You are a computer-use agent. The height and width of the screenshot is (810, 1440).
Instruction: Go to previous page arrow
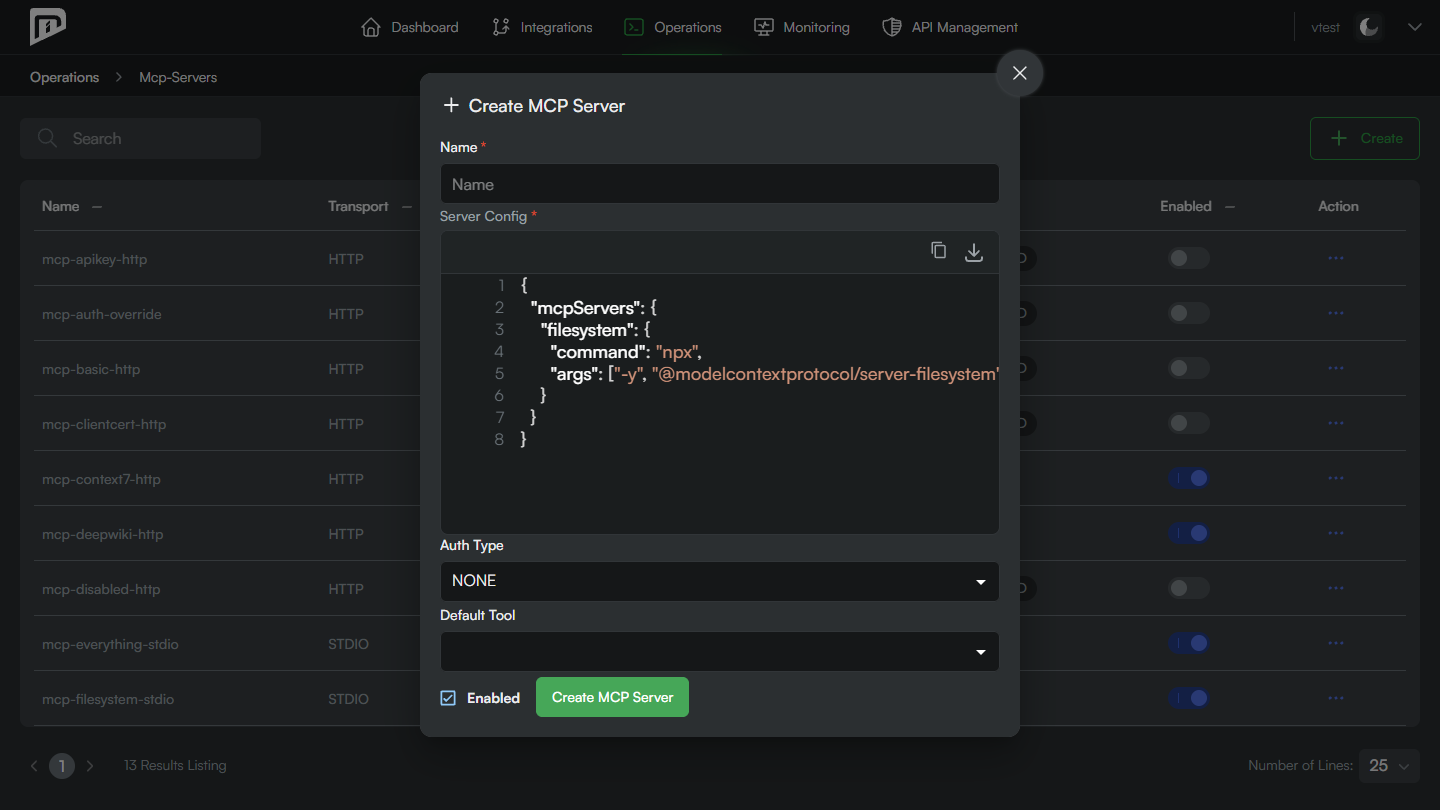[x=34, y=766]
